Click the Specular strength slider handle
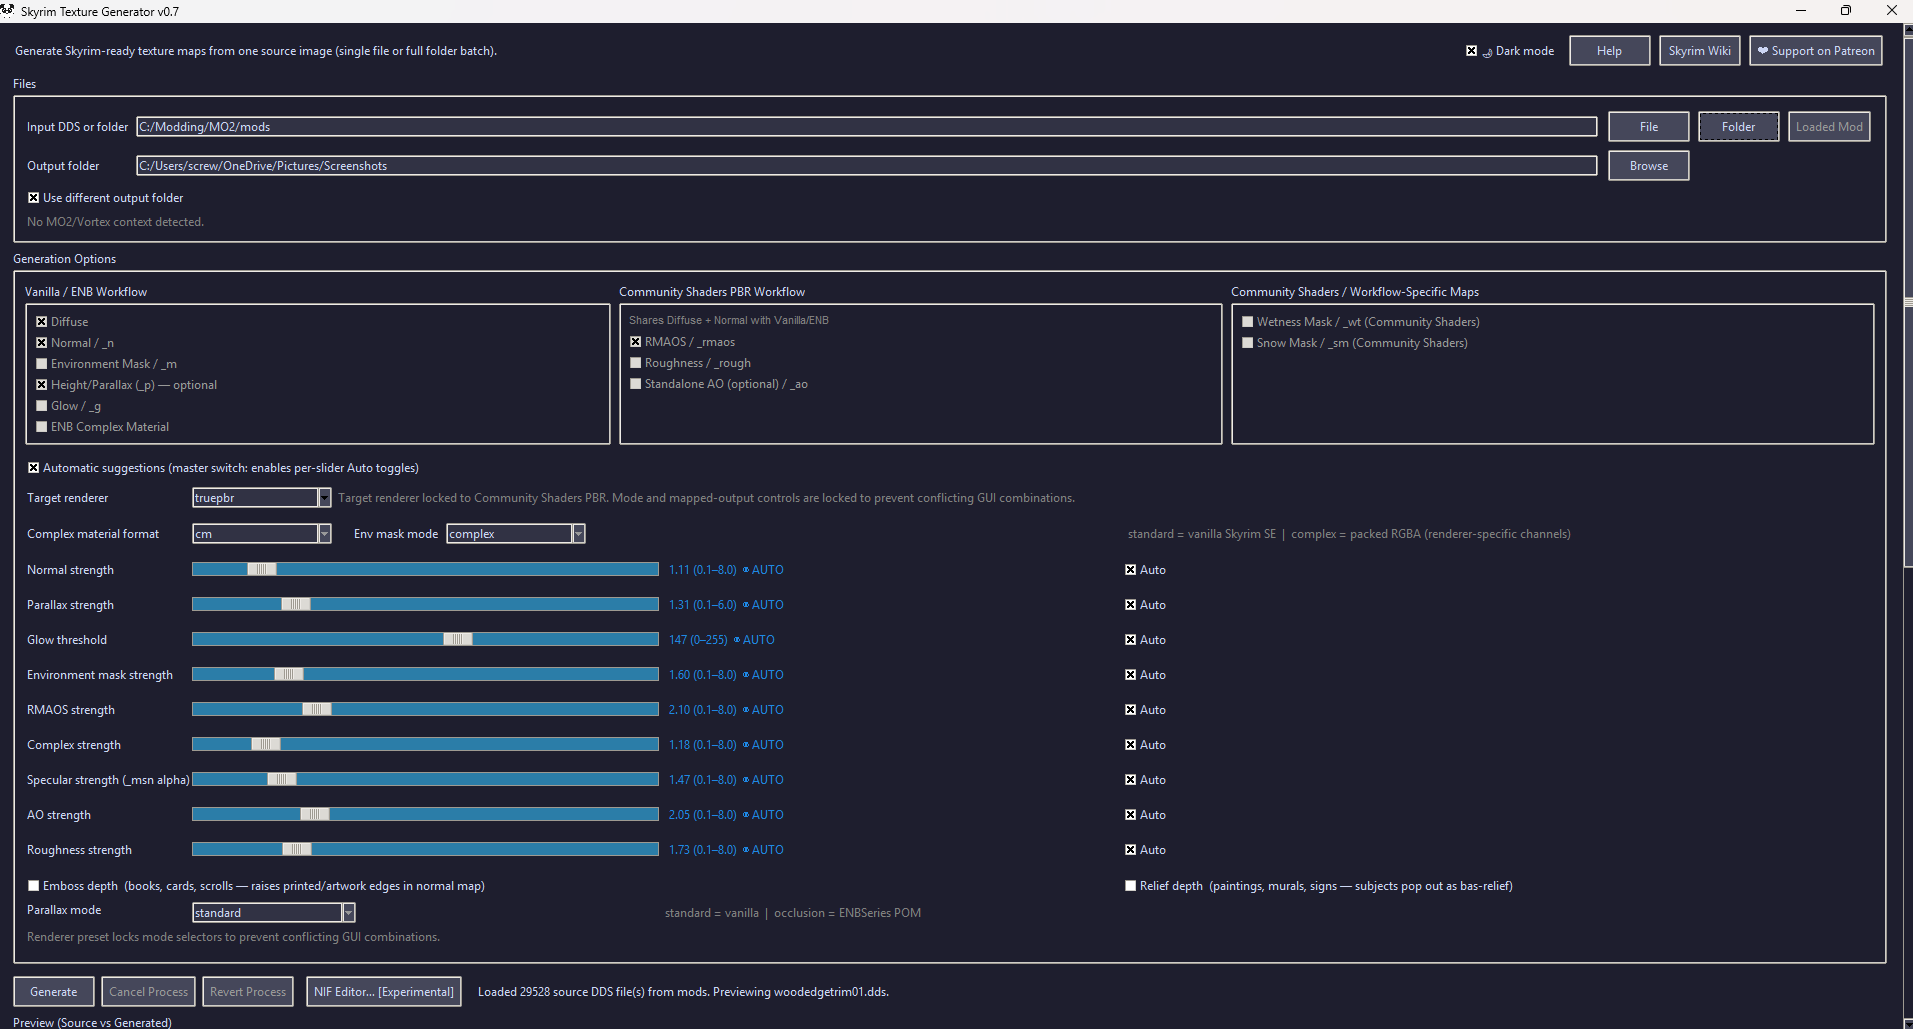The height and width of the screenshot is (1029, 1913). pos(282,780)
